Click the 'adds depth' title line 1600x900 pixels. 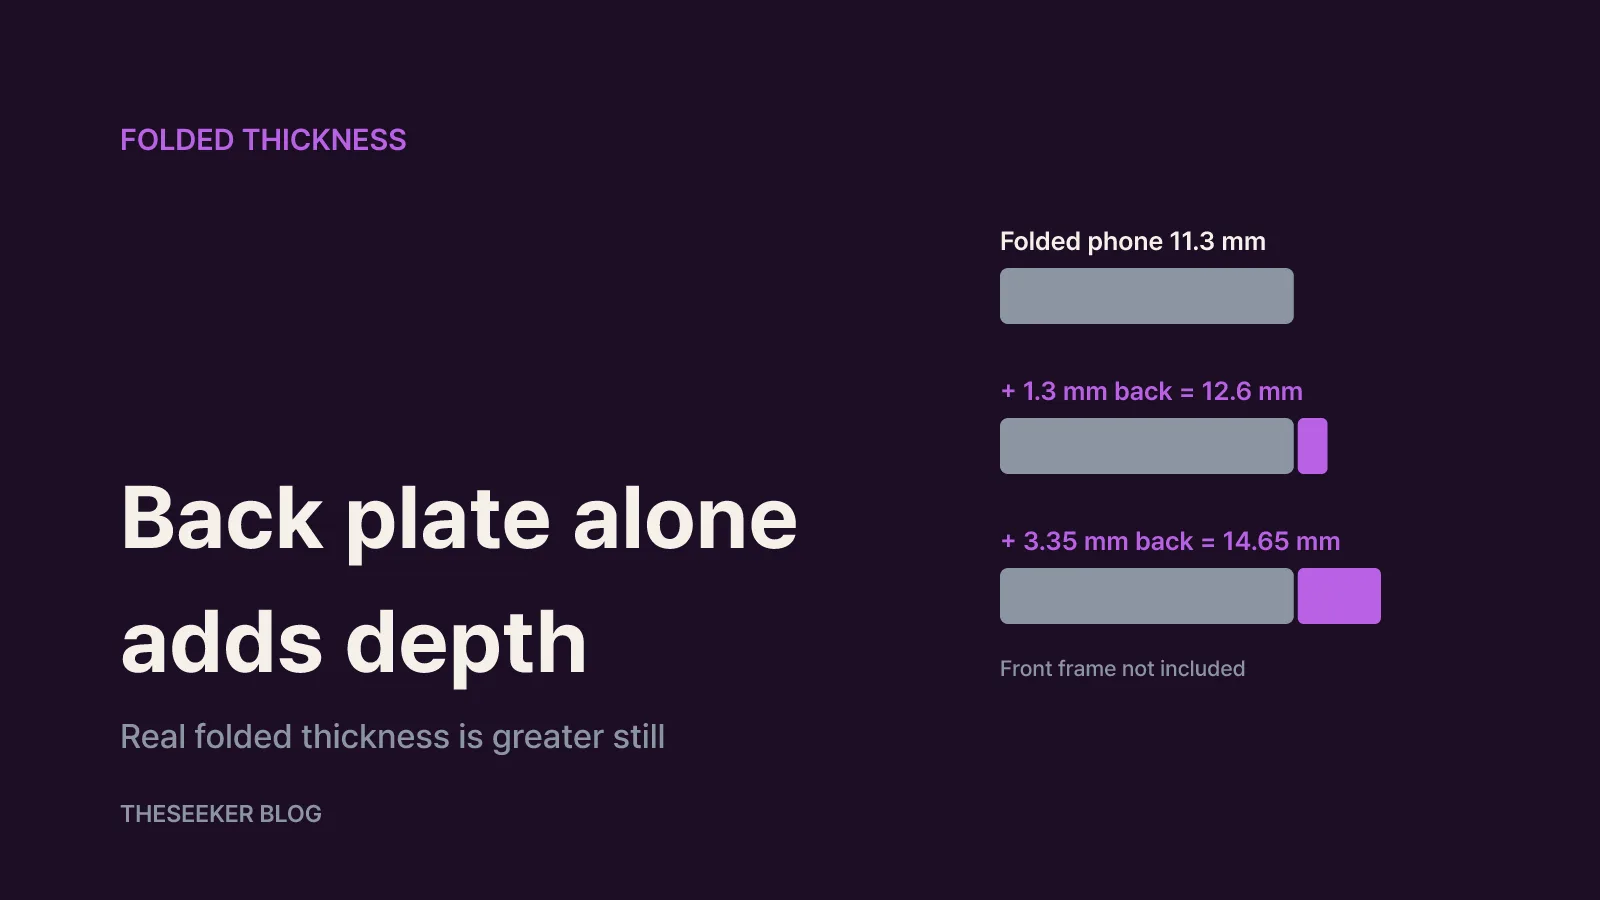click(353, 643)
